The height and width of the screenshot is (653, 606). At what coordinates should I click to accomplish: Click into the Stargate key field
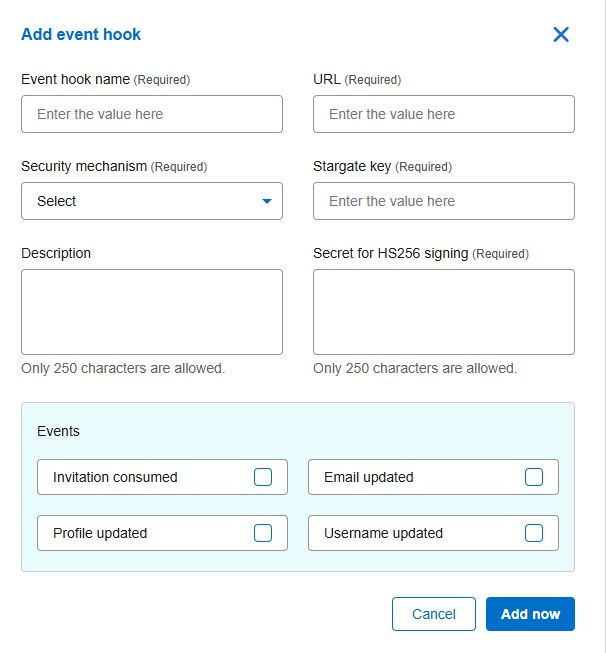click(x=444, y=201)
